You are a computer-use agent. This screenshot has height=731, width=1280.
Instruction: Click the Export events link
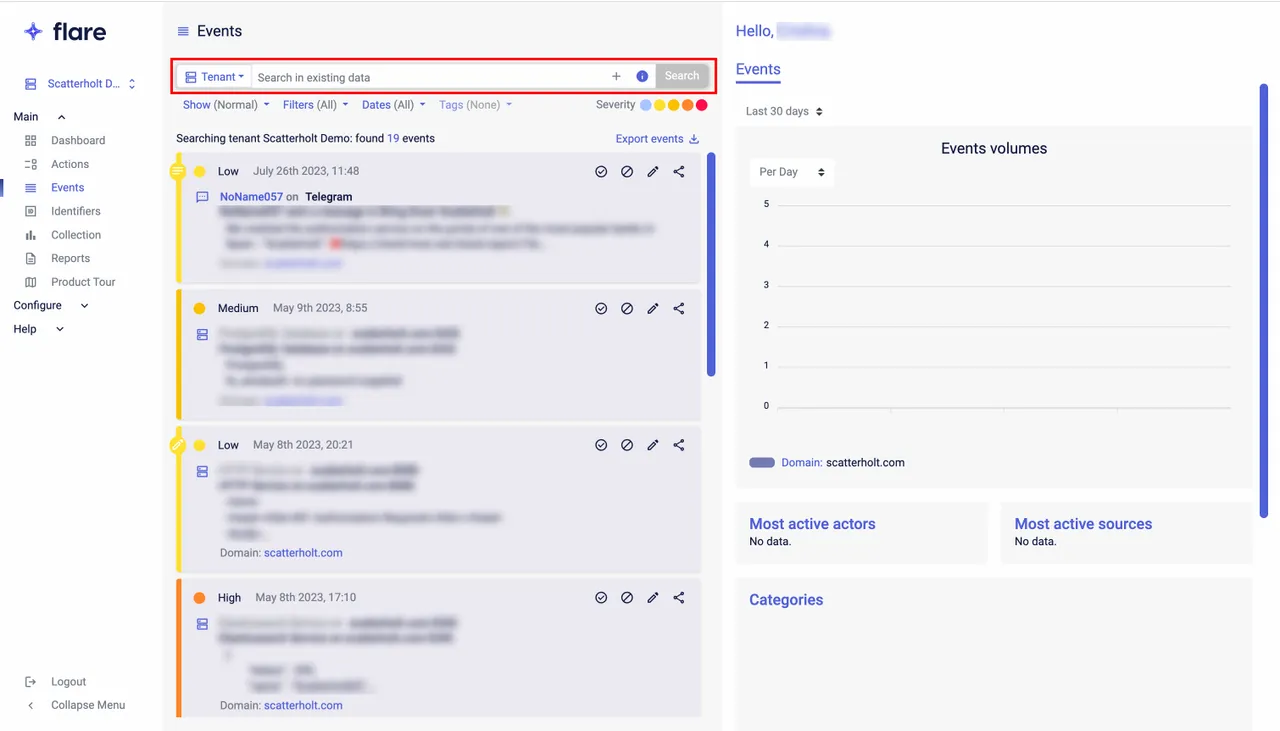tap(648, 138)
